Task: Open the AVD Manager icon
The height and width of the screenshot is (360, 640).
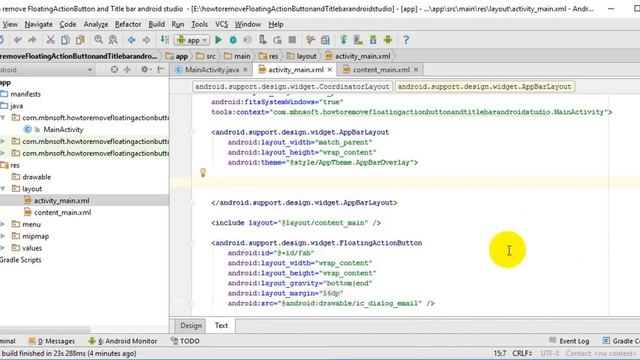Action: (358, 40)
